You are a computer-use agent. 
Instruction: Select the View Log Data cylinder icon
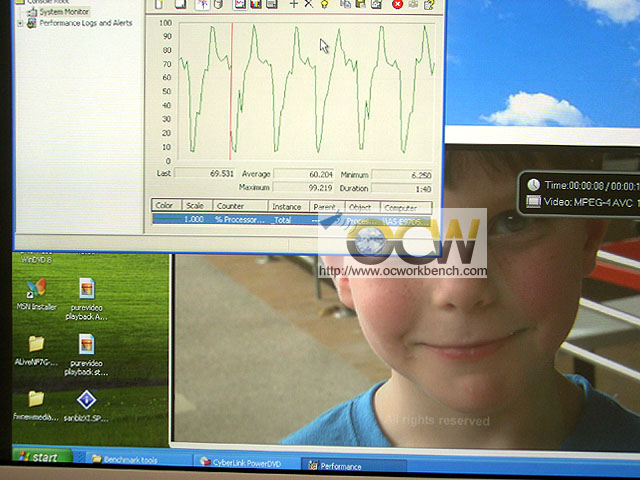point(218,4)
